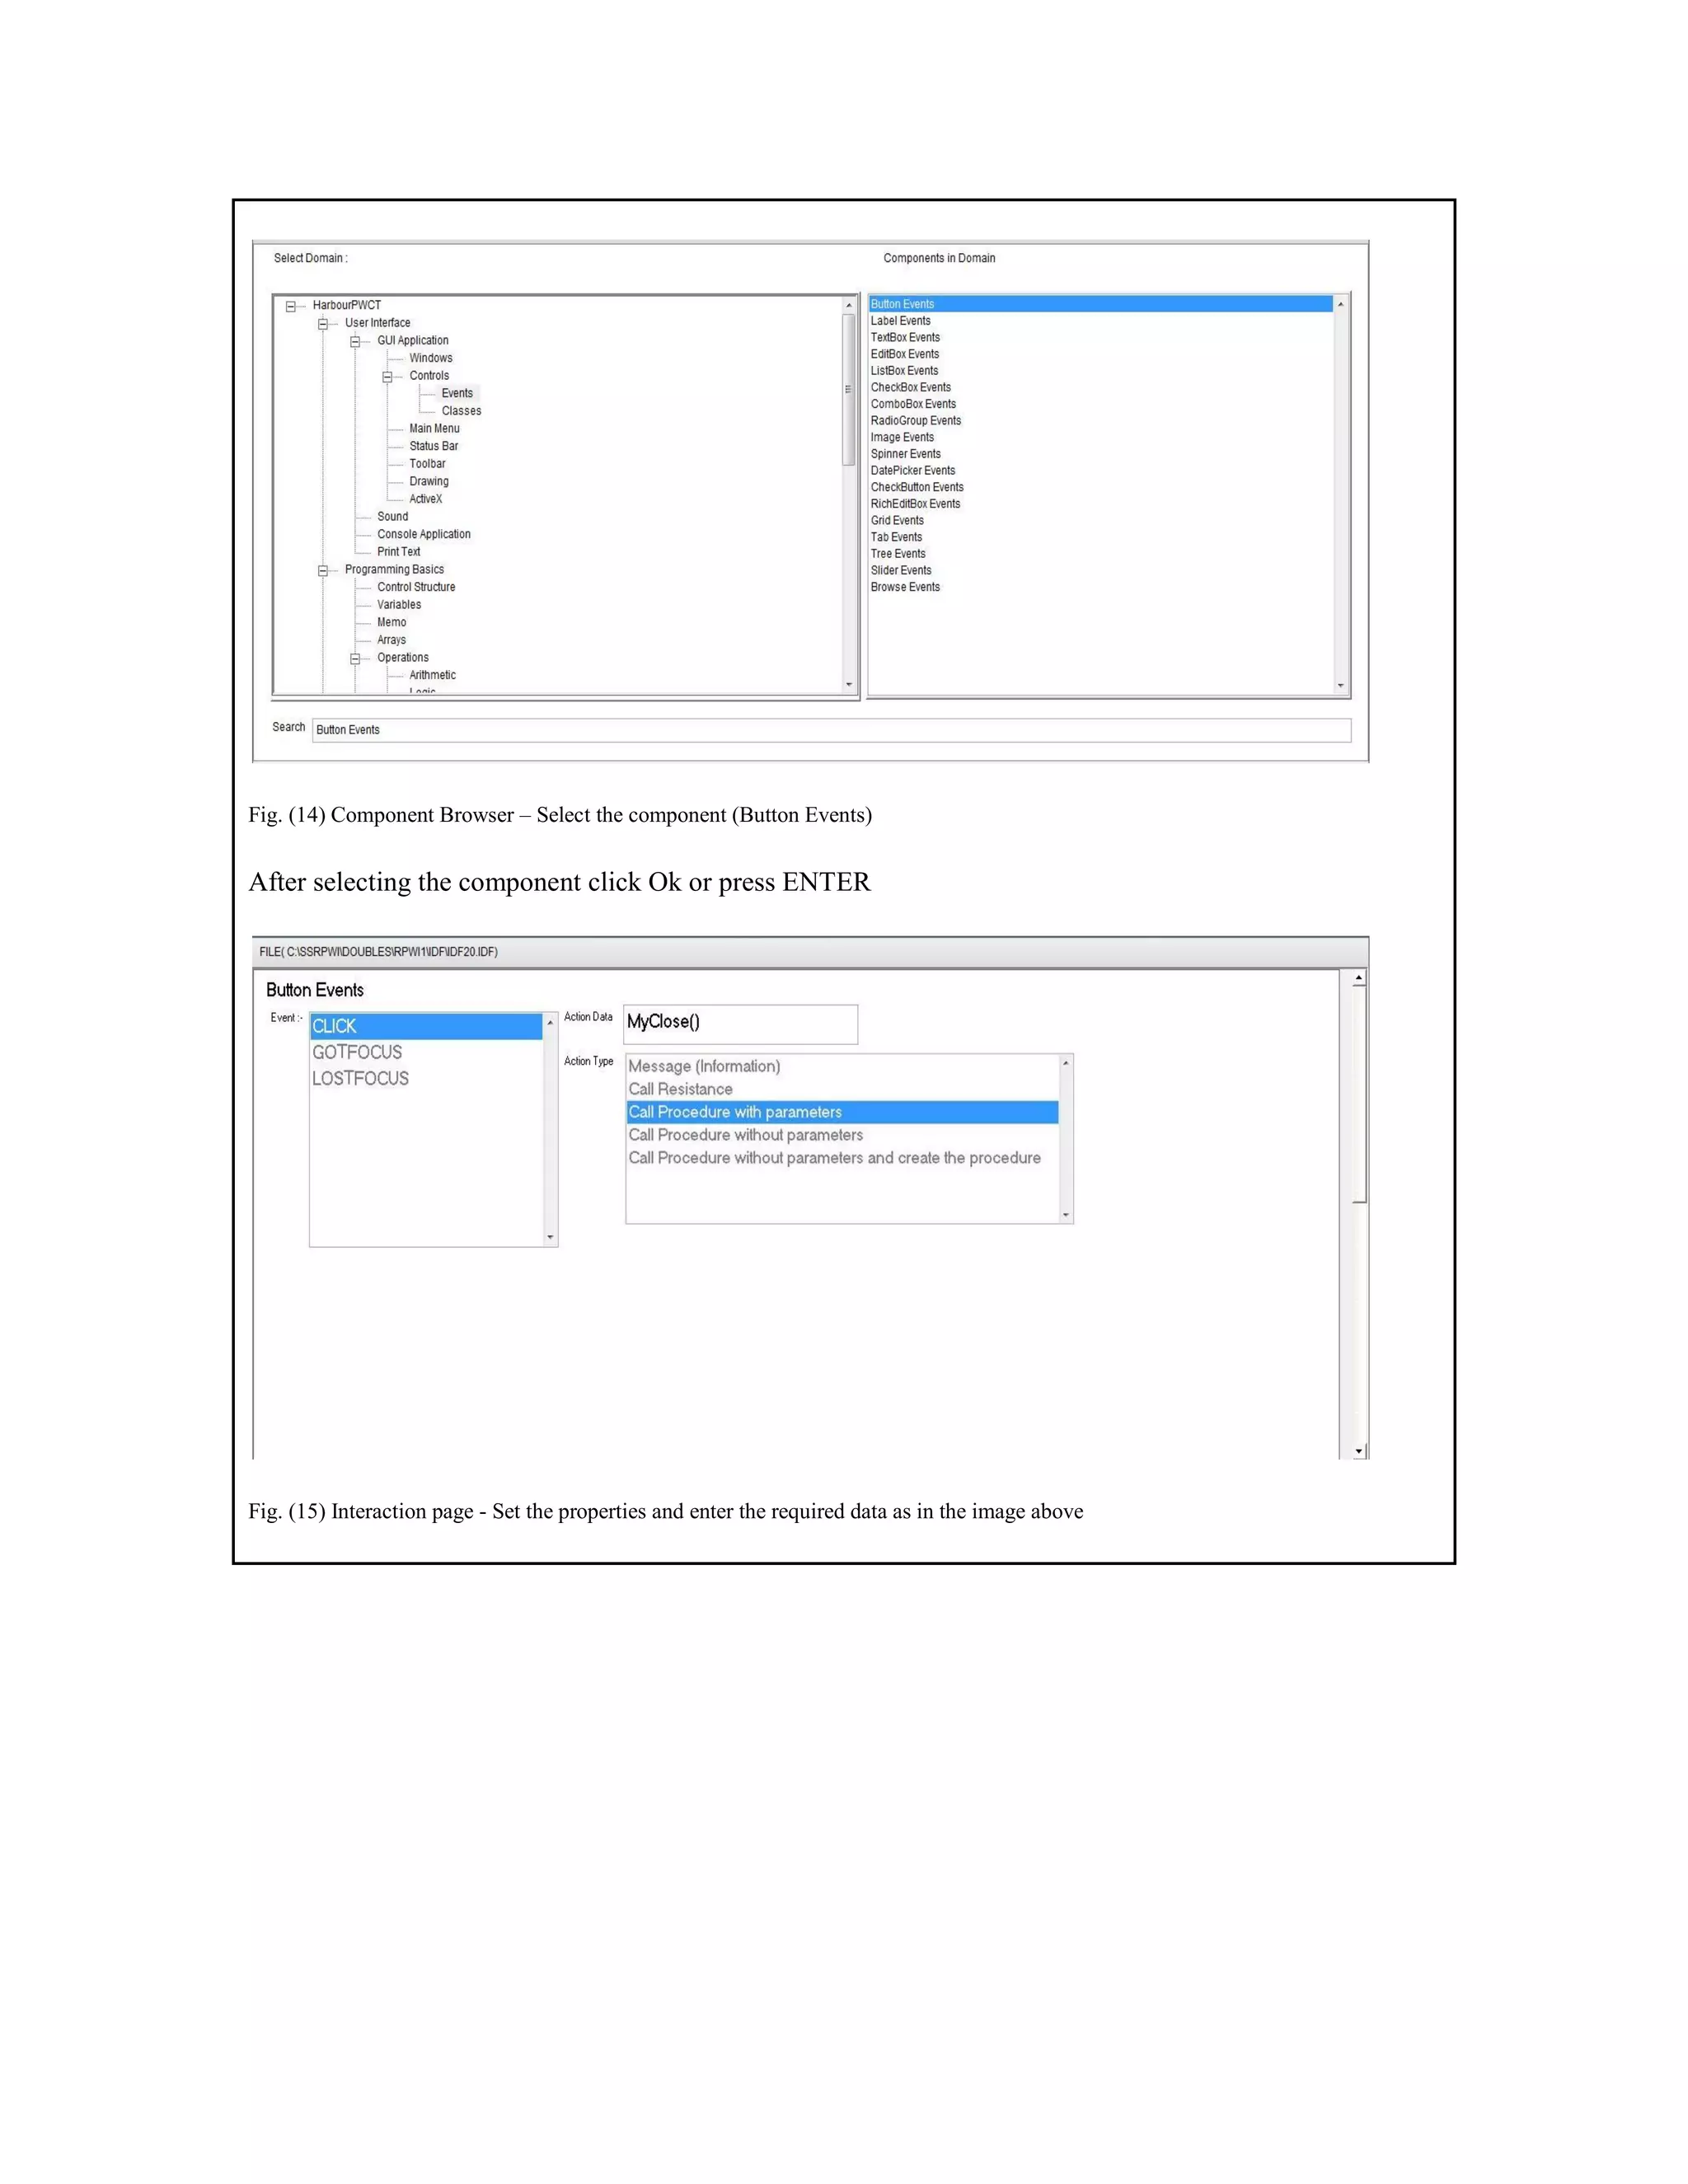Click the Action Data field with MyClose()
Image resolution: width=1688 pixels, height=2184 pixels.
[x=740, y=1024]
